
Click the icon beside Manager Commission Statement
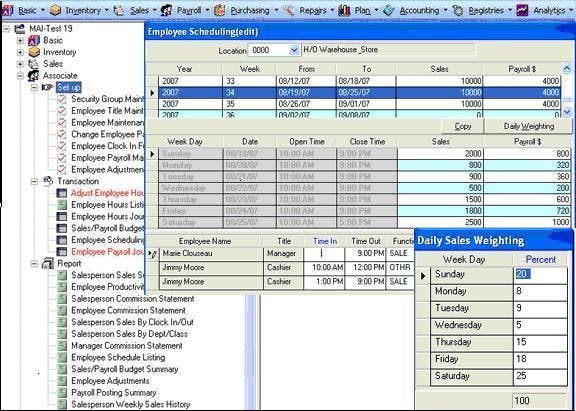[62, 346]
